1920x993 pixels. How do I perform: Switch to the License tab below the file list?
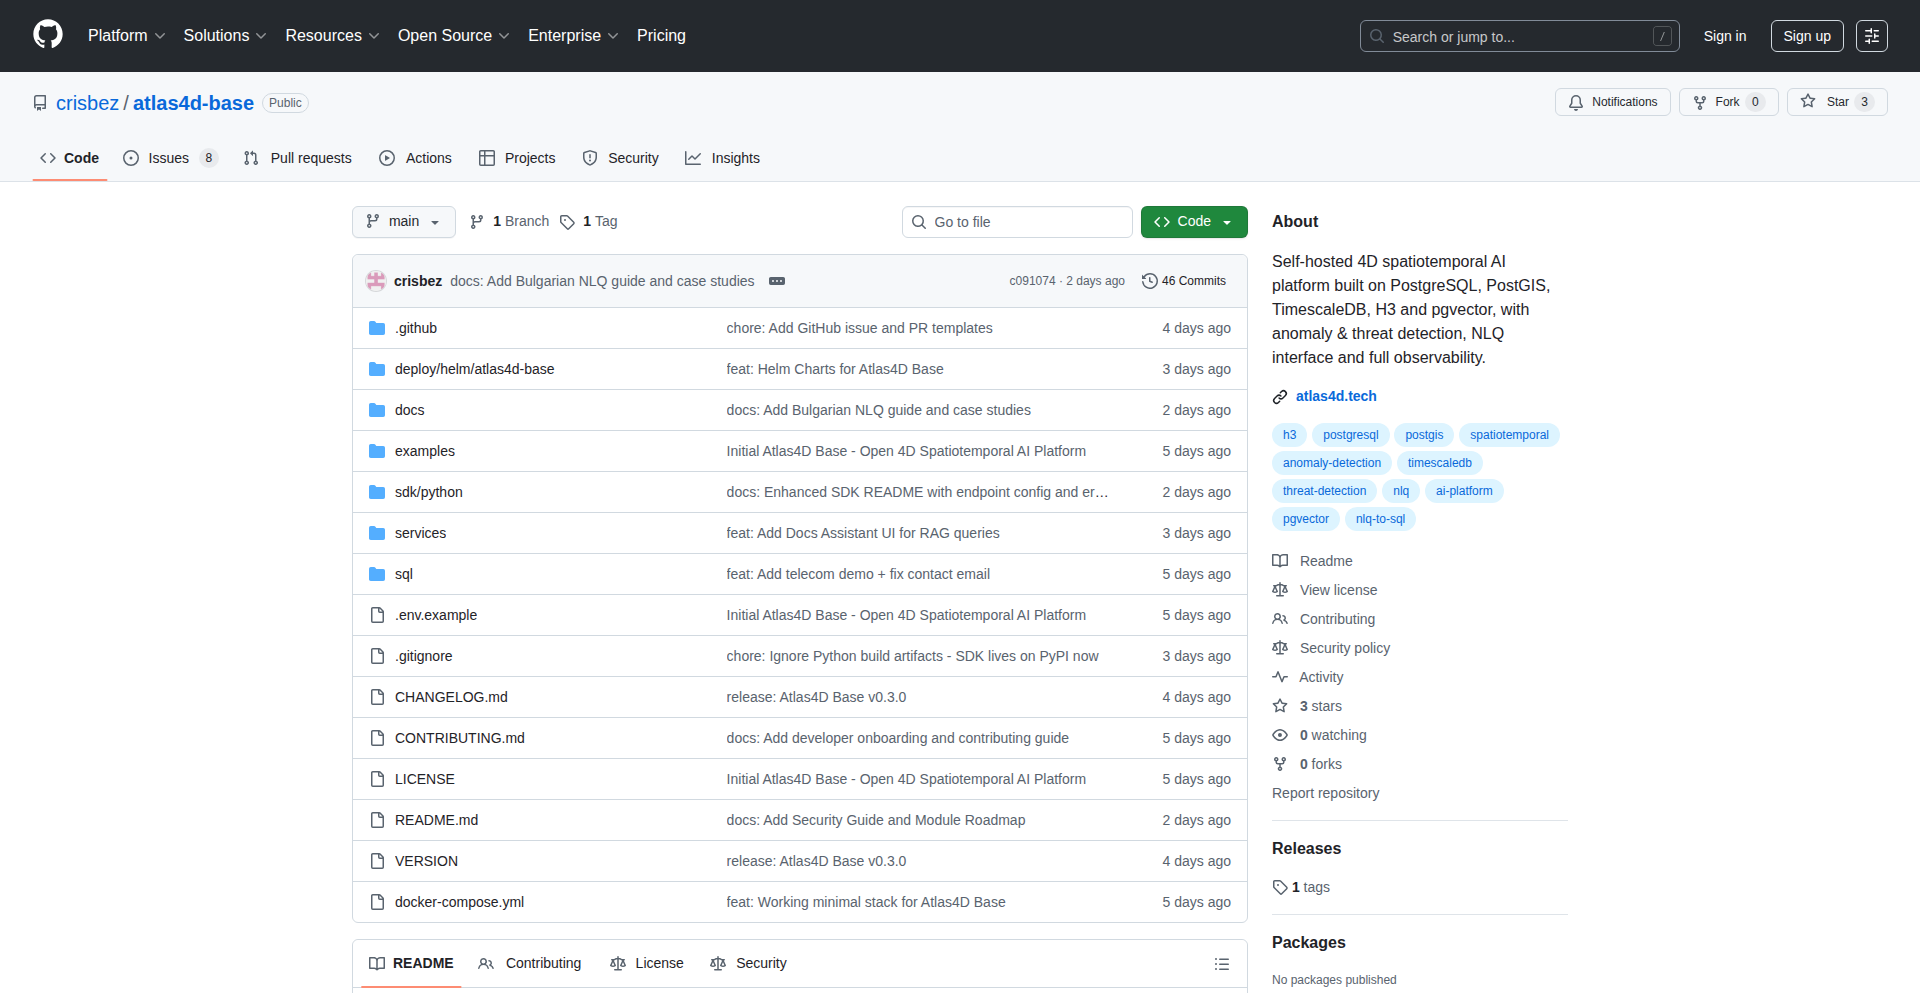[647, 964]
